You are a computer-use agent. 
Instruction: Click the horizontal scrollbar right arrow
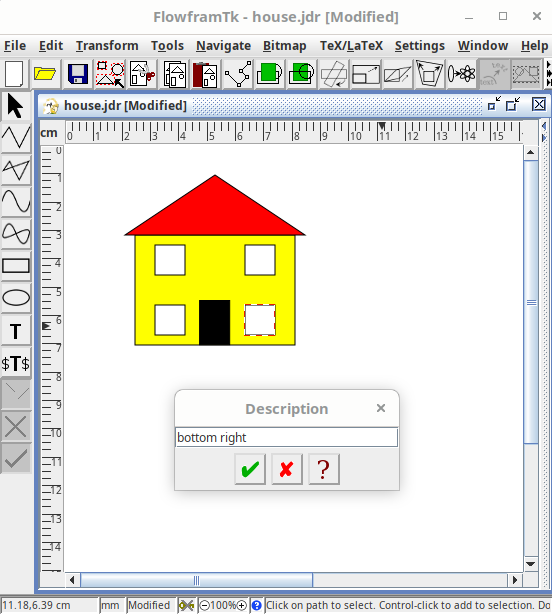tap(515, 580)
